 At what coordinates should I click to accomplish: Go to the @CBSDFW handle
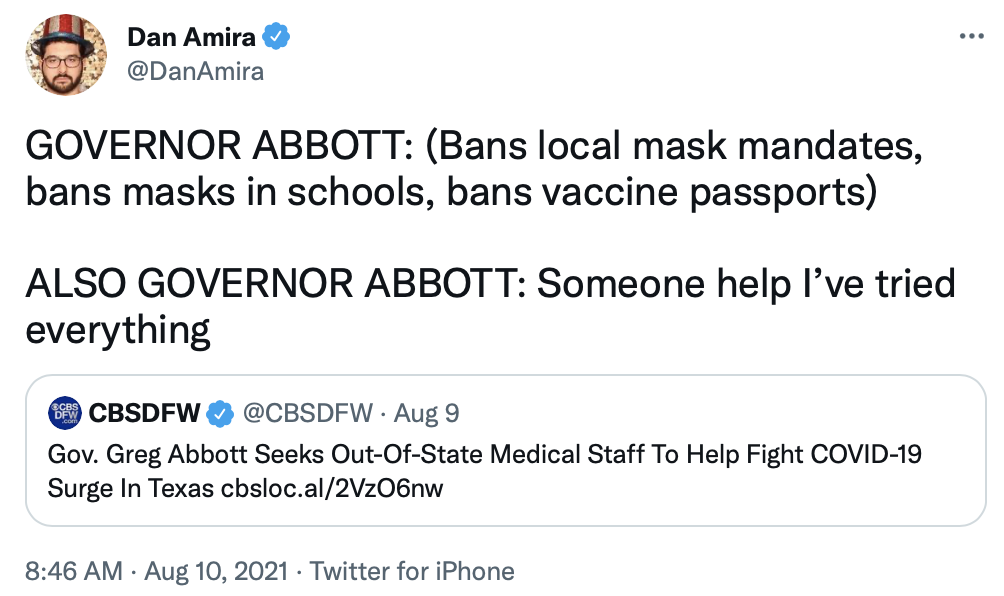pos(308,412)
